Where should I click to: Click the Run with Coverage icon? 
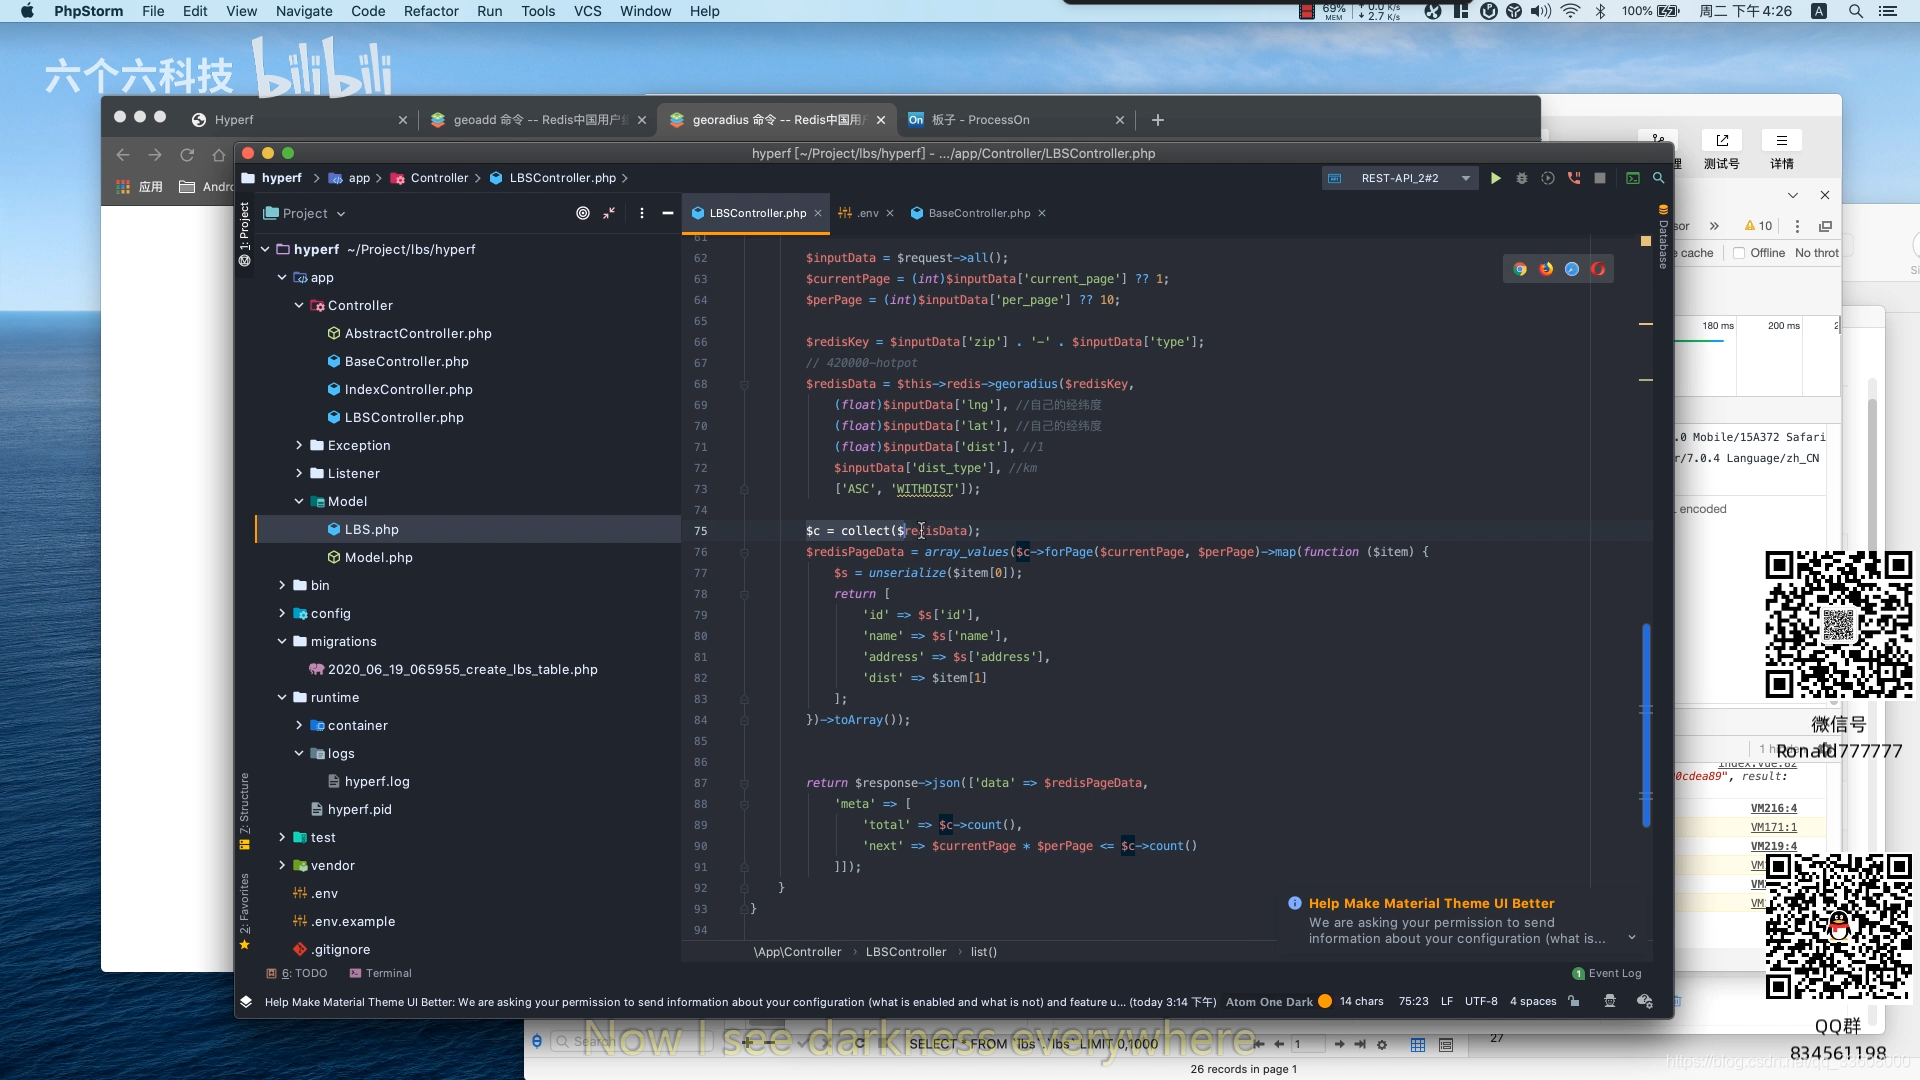point(1548,178)
